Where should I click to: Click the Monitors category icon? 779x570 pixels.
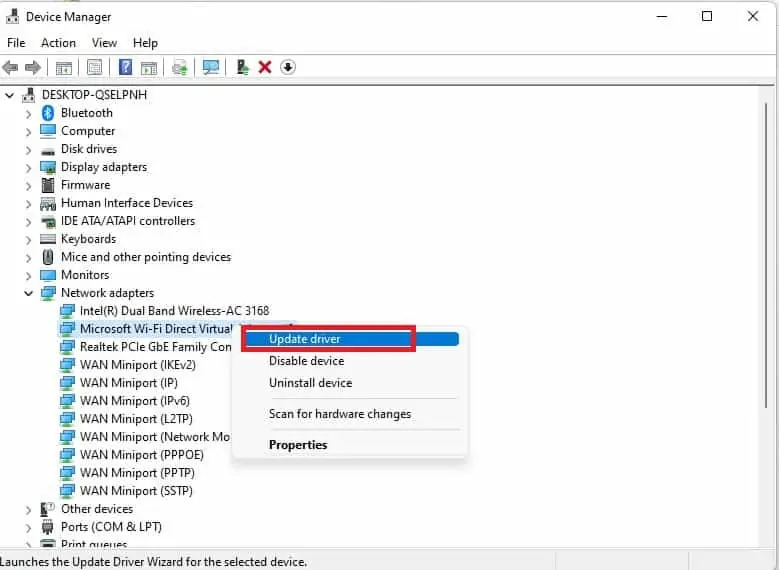[48, 275]
